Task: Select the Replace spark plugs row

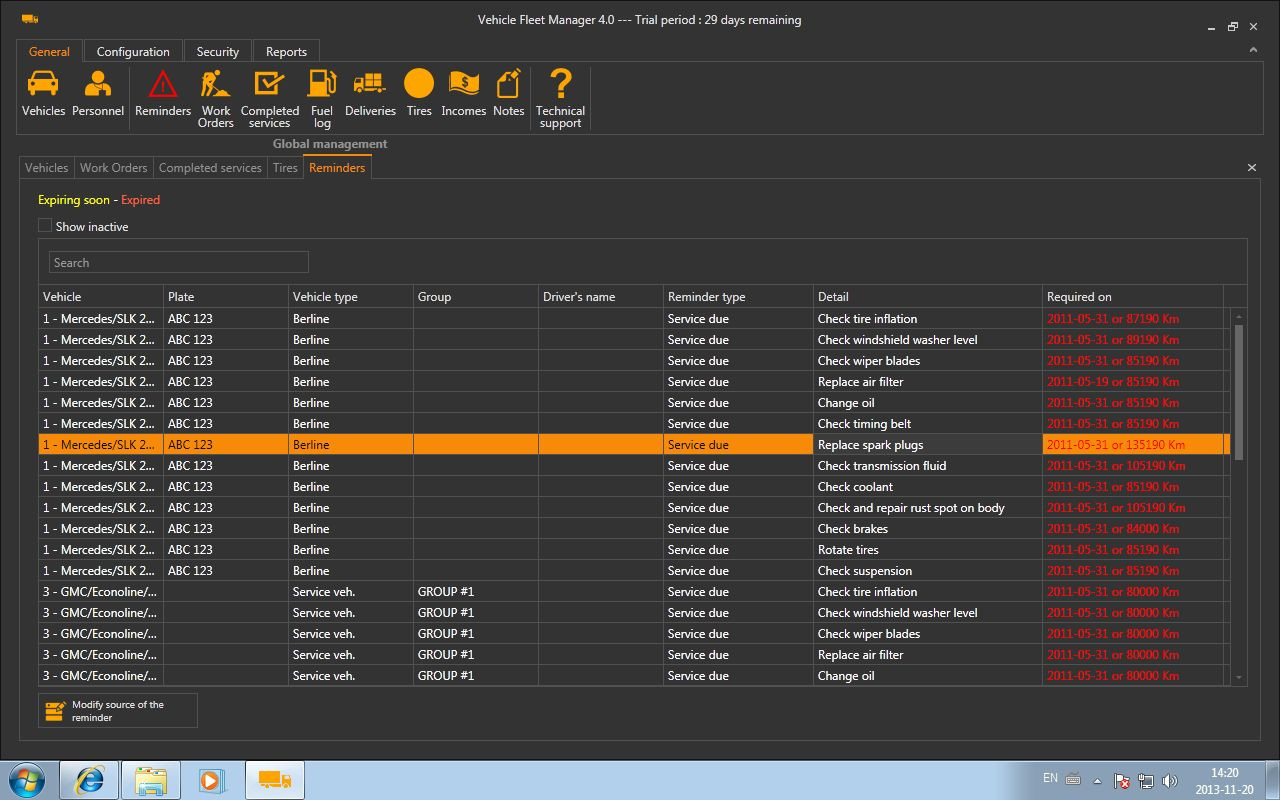Action: [x=635, y=445]
